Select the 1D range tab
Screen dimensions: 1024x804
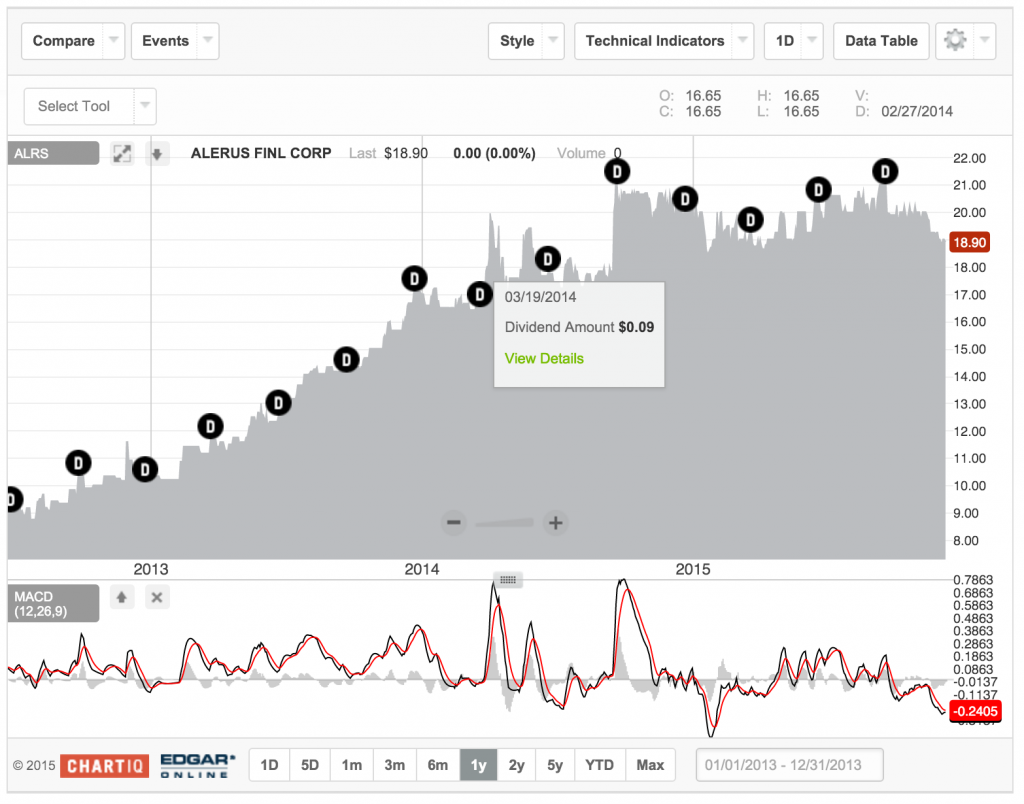(269, 765)
